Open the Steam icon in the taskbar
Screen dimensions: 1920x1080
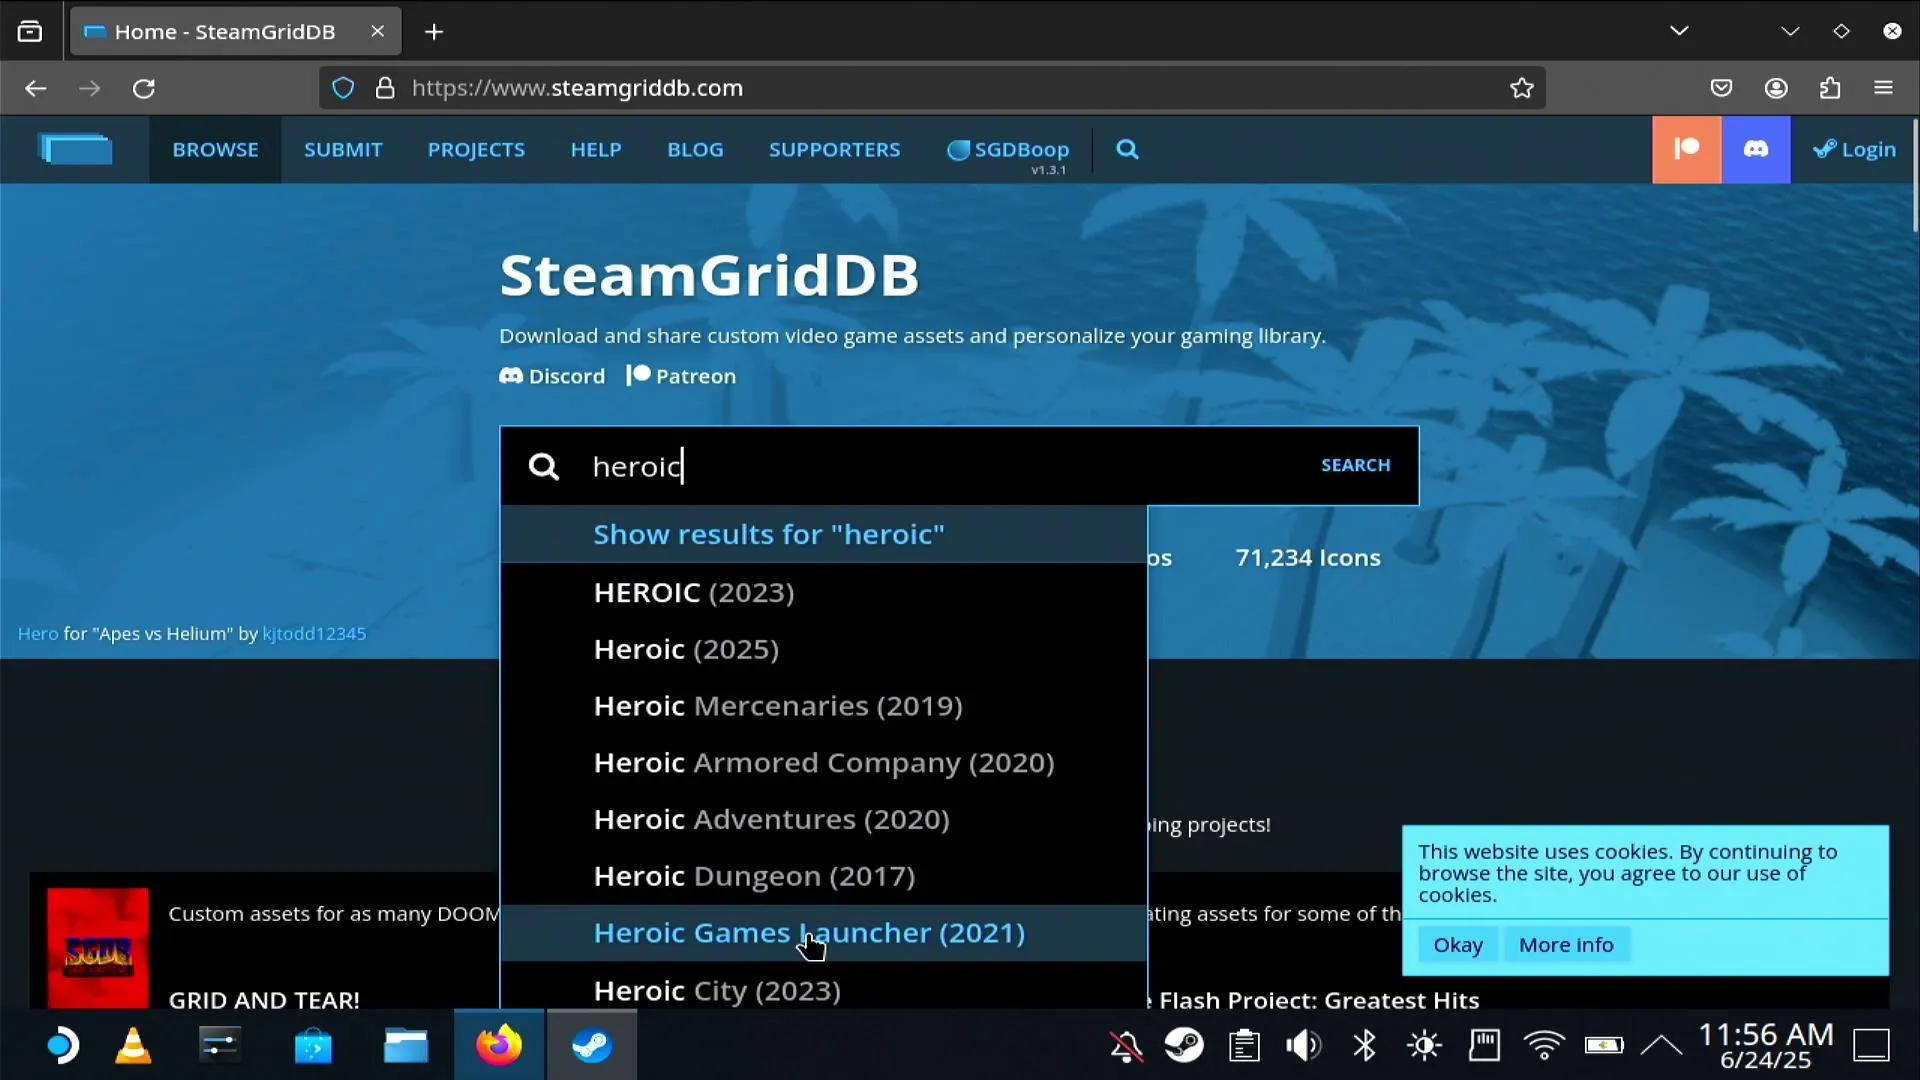[591, 1045]
